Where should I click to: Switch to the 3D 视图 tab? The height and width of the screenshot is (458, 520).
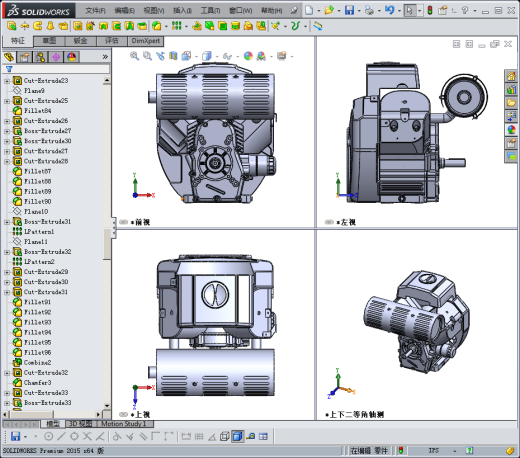(x=80, y=424)
